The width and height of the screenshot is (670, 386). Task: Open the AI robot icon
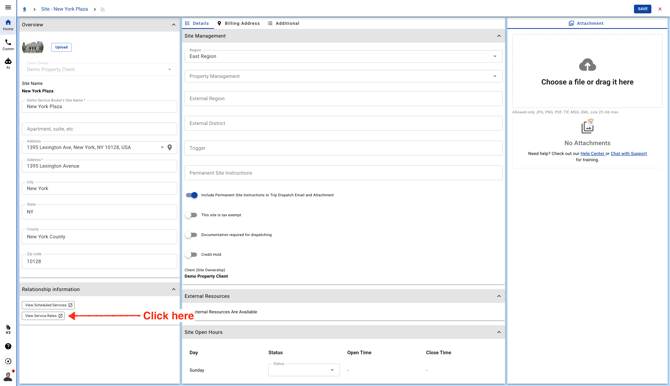coord(8,63)
